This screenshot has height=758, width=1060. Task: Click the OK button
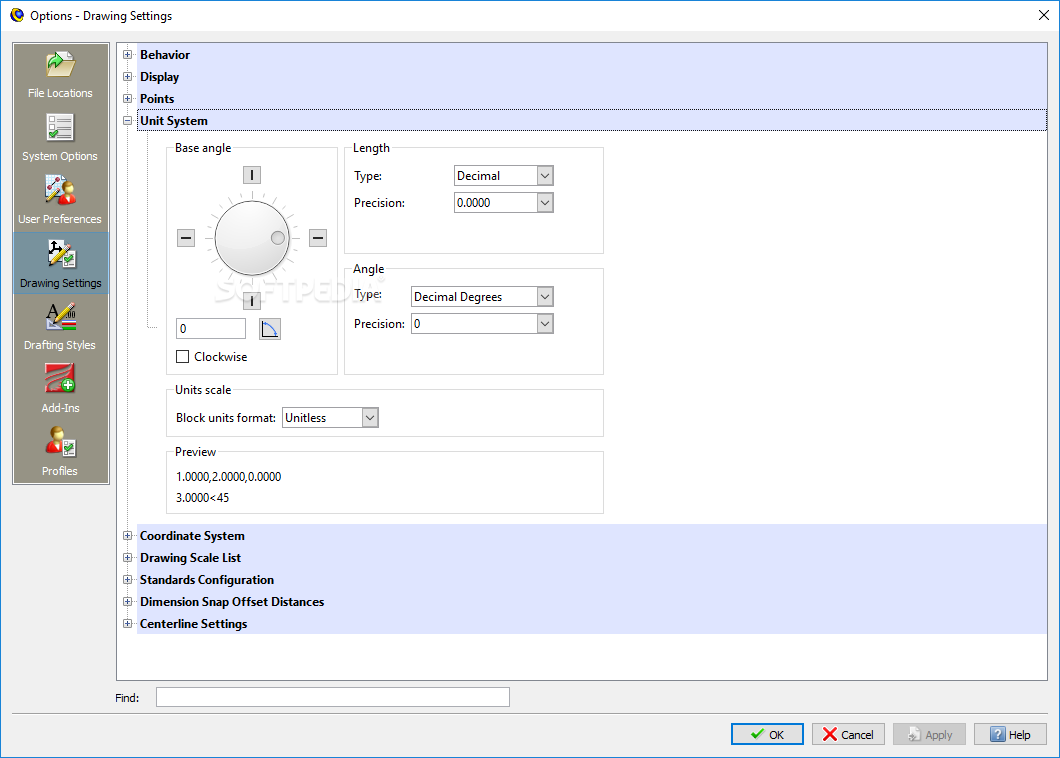click(x=767, y=734)
